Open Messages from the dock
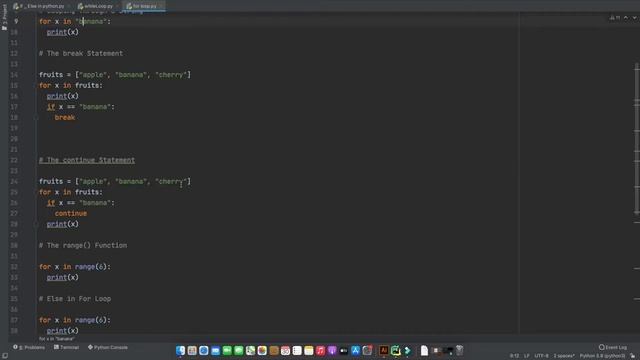The width and height of the screenshot is (640, 360). click(x=239, y=350)
